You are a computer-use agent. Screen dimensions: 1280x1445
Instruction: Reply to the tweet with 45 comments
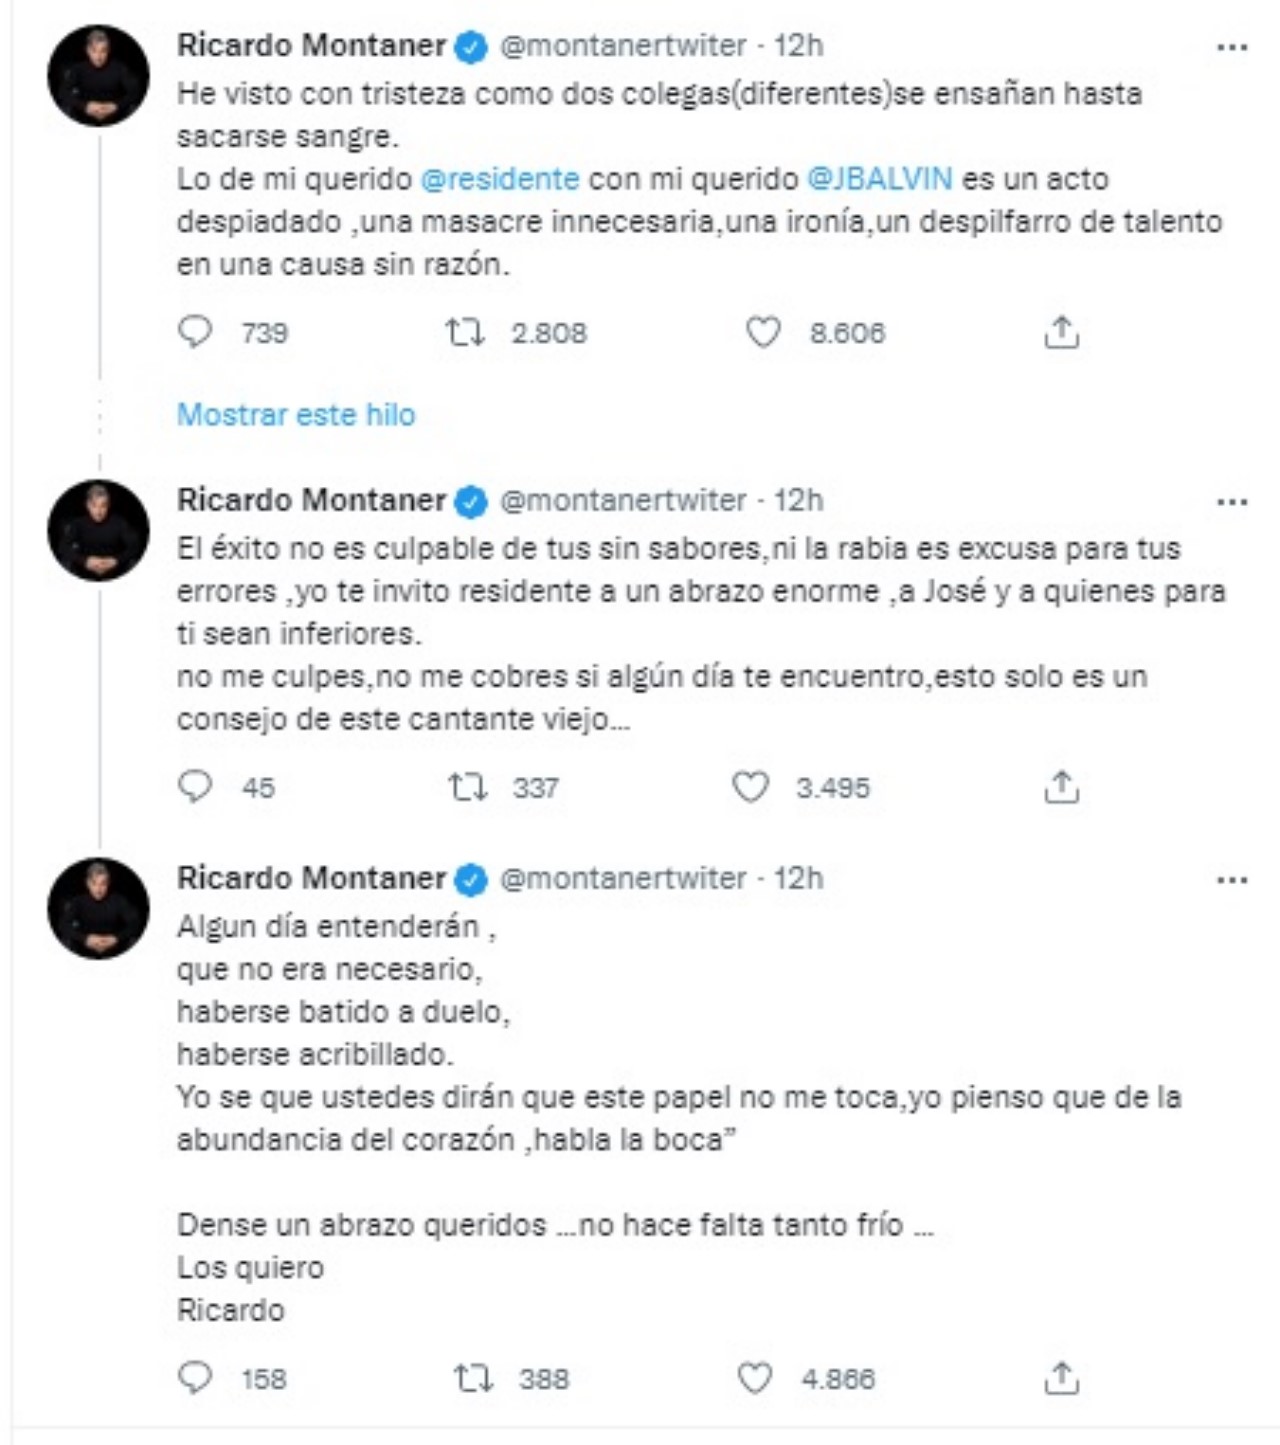pos(195,787)
